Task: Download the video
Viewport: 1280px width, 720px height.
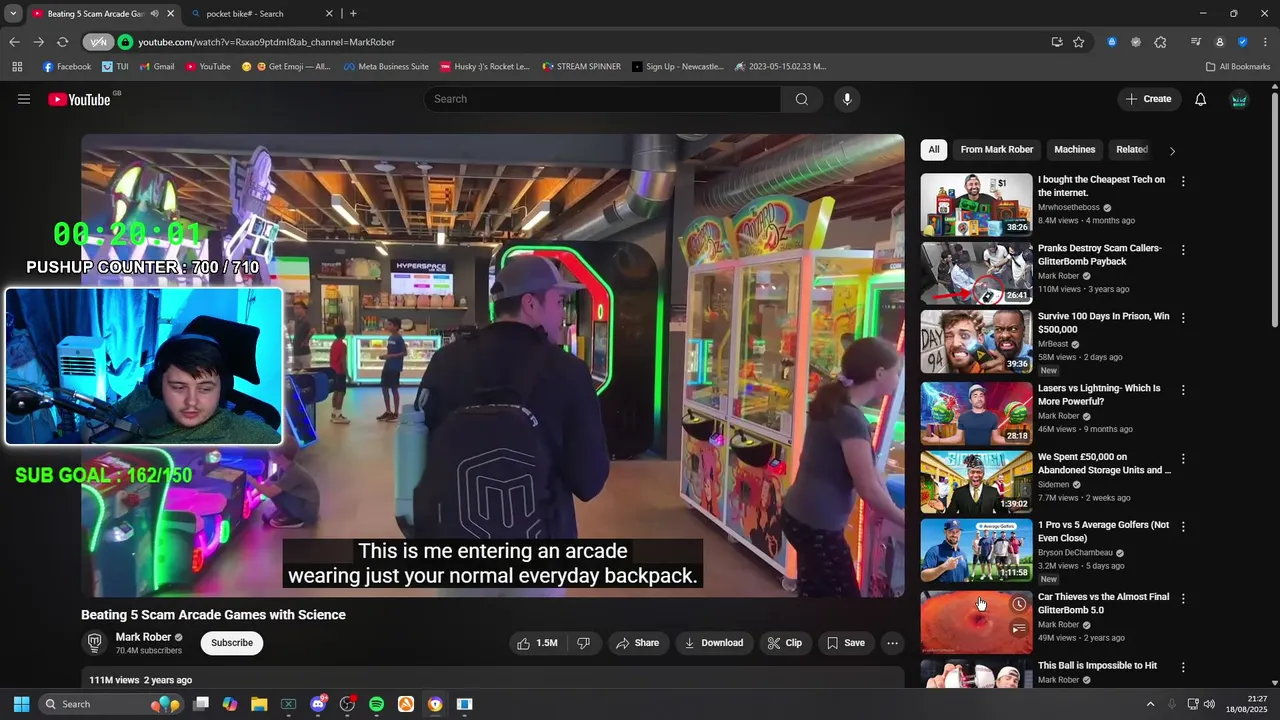Action: [714, 643]
